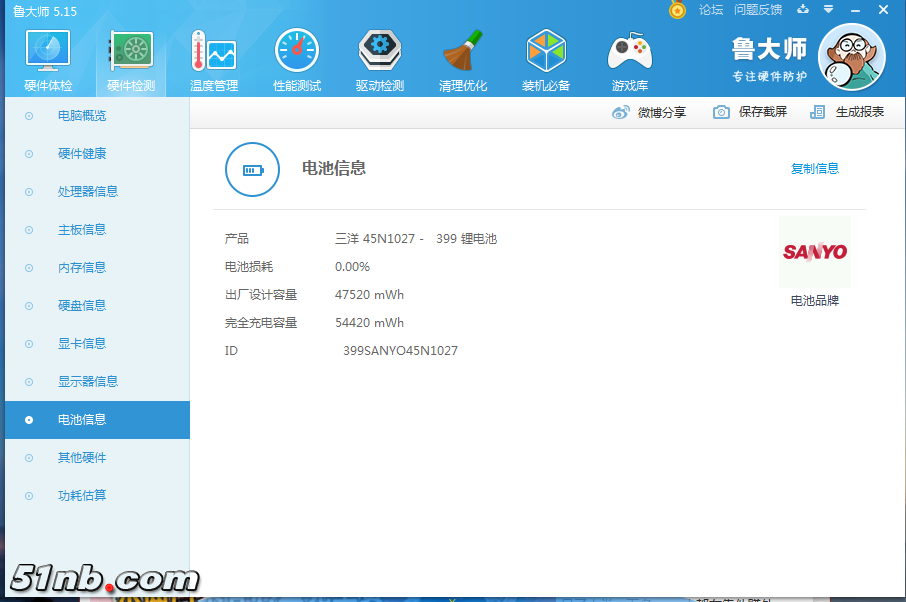
Task: Select 电脑概览 in the sidebar
Action: (82, 116)
